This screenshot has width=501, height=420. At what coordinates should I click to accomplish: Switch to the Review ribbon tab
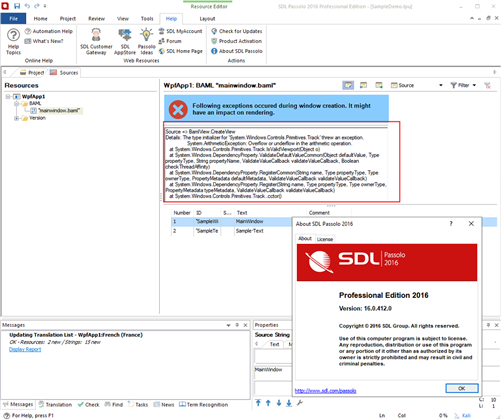96,19
